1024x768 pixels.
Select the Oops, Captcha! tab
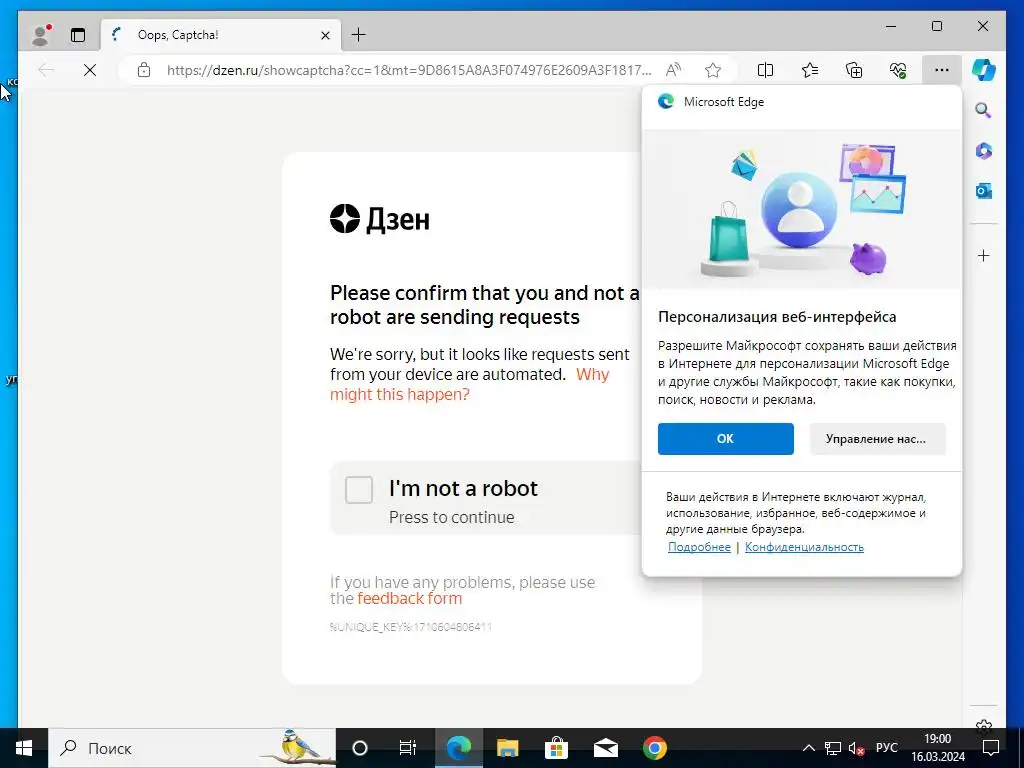click(x=221, y=35)
